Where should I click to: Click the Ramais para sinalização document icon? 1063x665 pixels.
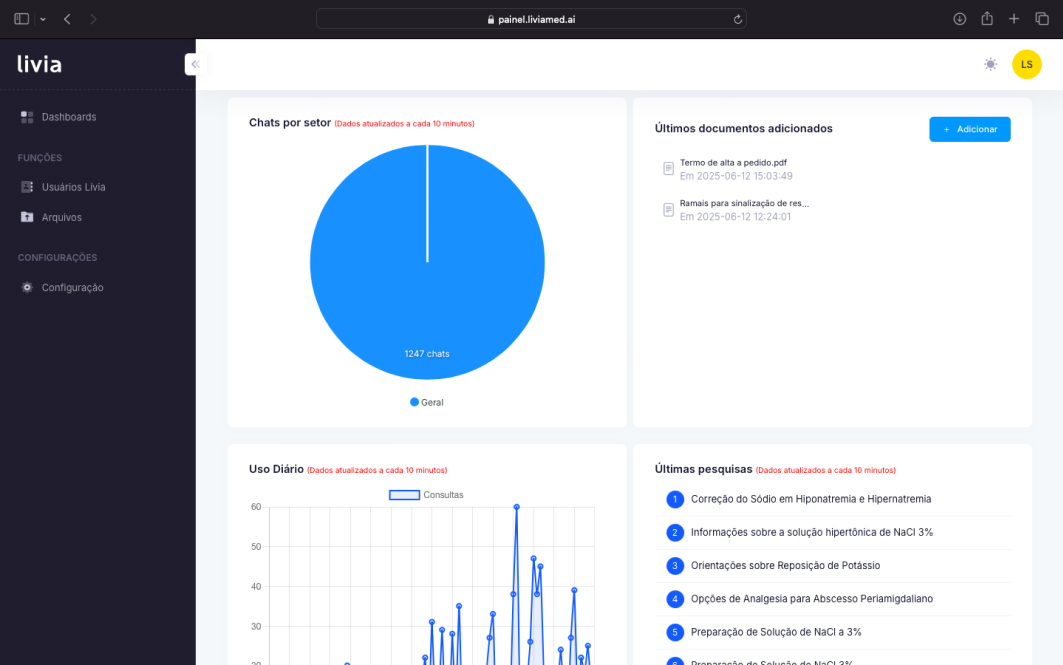coord(669,209)
